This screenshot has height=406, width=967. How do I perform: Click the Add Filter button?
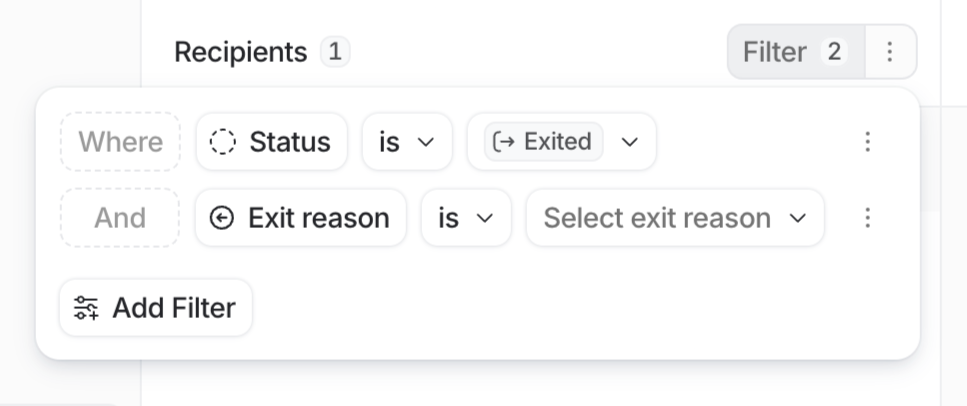point(156,308)
